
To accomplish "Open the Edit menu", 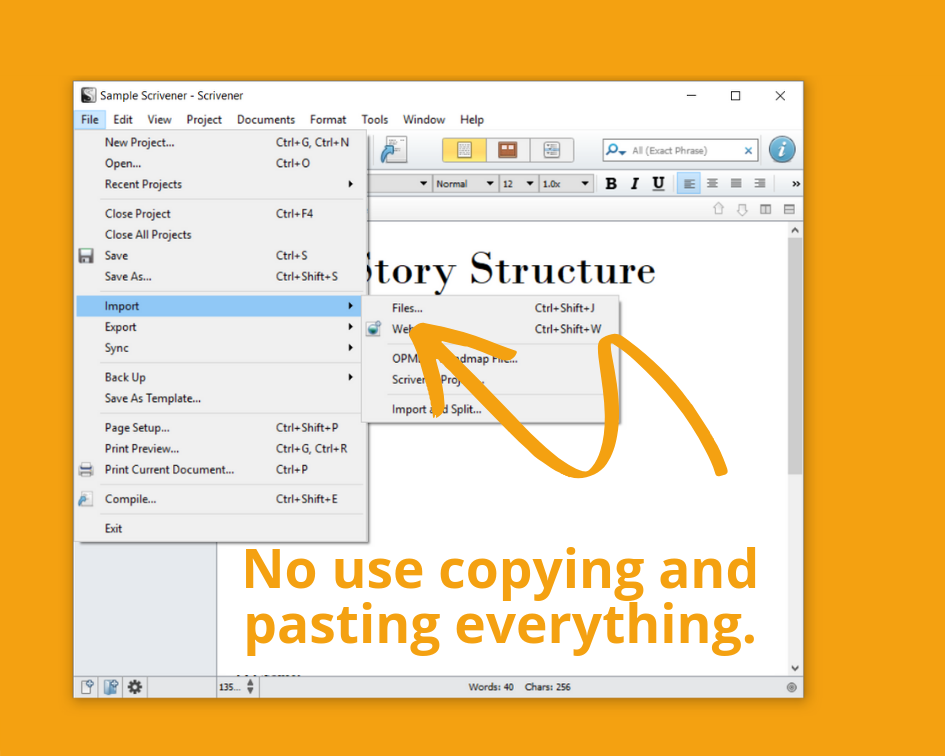I will 123,119.
